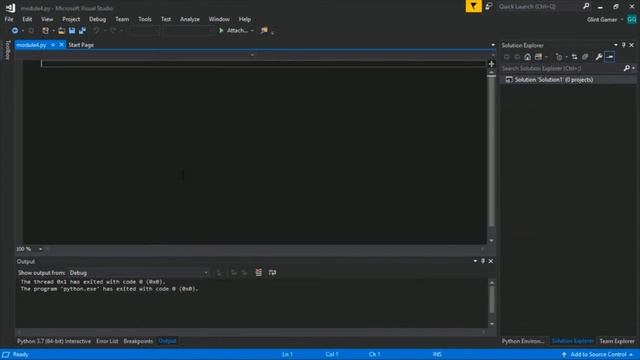Toggle auto hide pin on Output panel
The width and height of the screenshot is (640, 360).
[483, 261]
